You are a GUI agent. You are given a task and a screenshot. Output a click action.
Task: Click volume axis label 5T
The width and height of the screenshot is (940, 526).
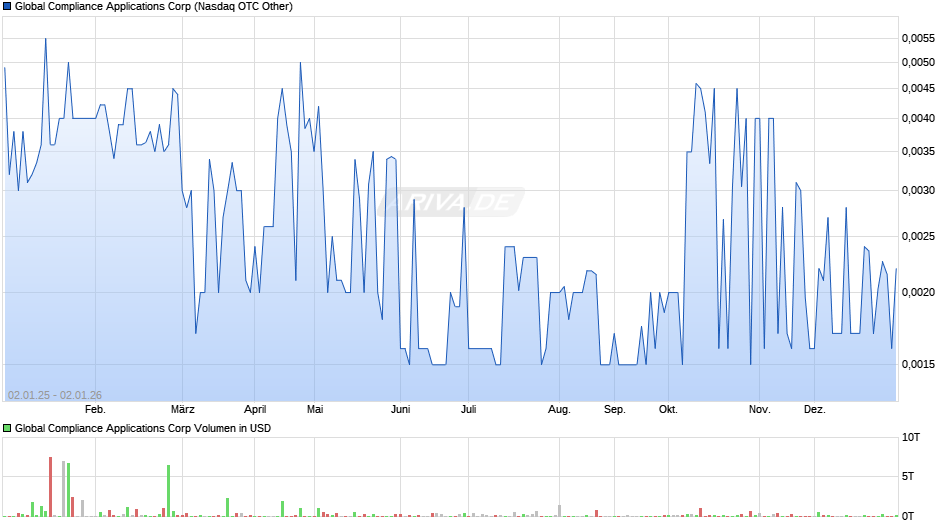(x=908, y=476)
